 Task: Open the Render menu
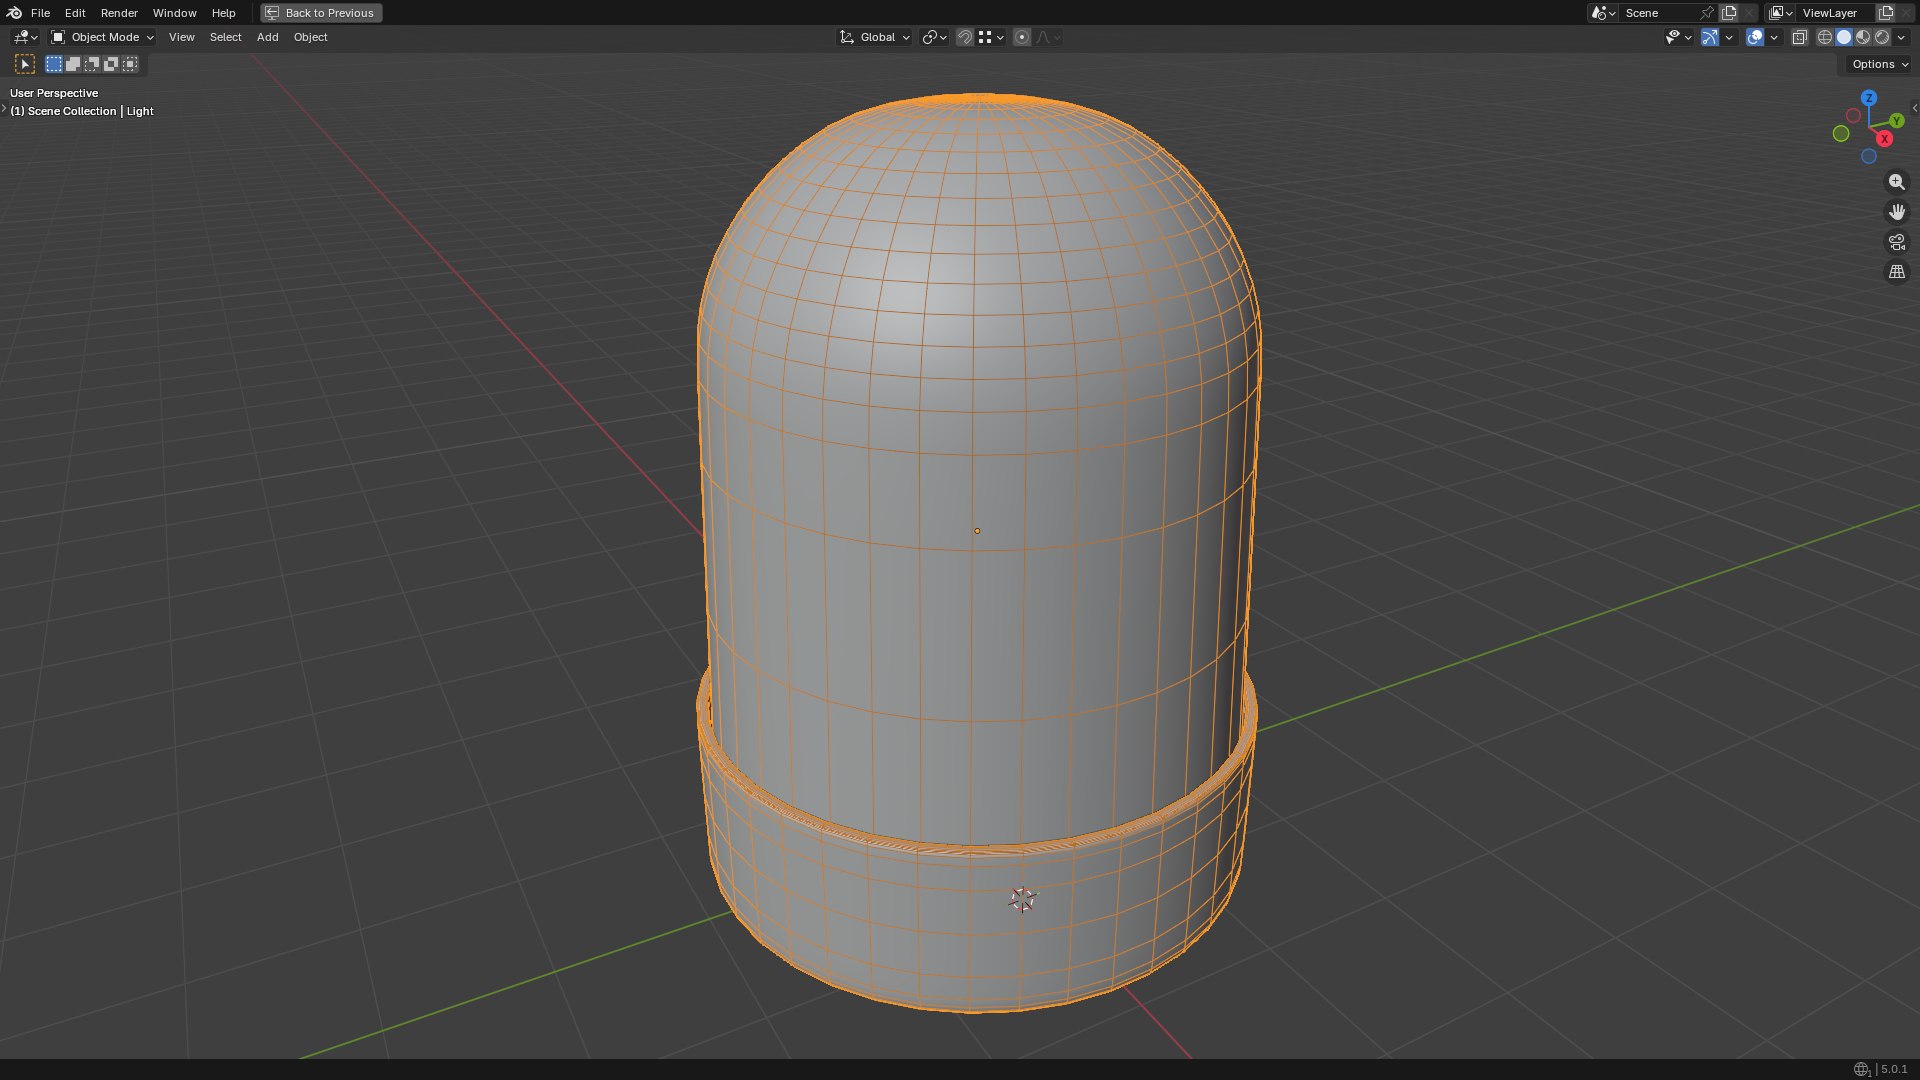[x=119, y=13]
